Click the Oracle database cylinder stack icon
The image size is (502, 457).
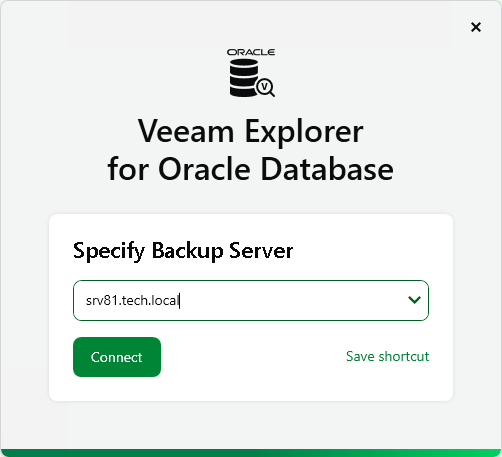244,78
